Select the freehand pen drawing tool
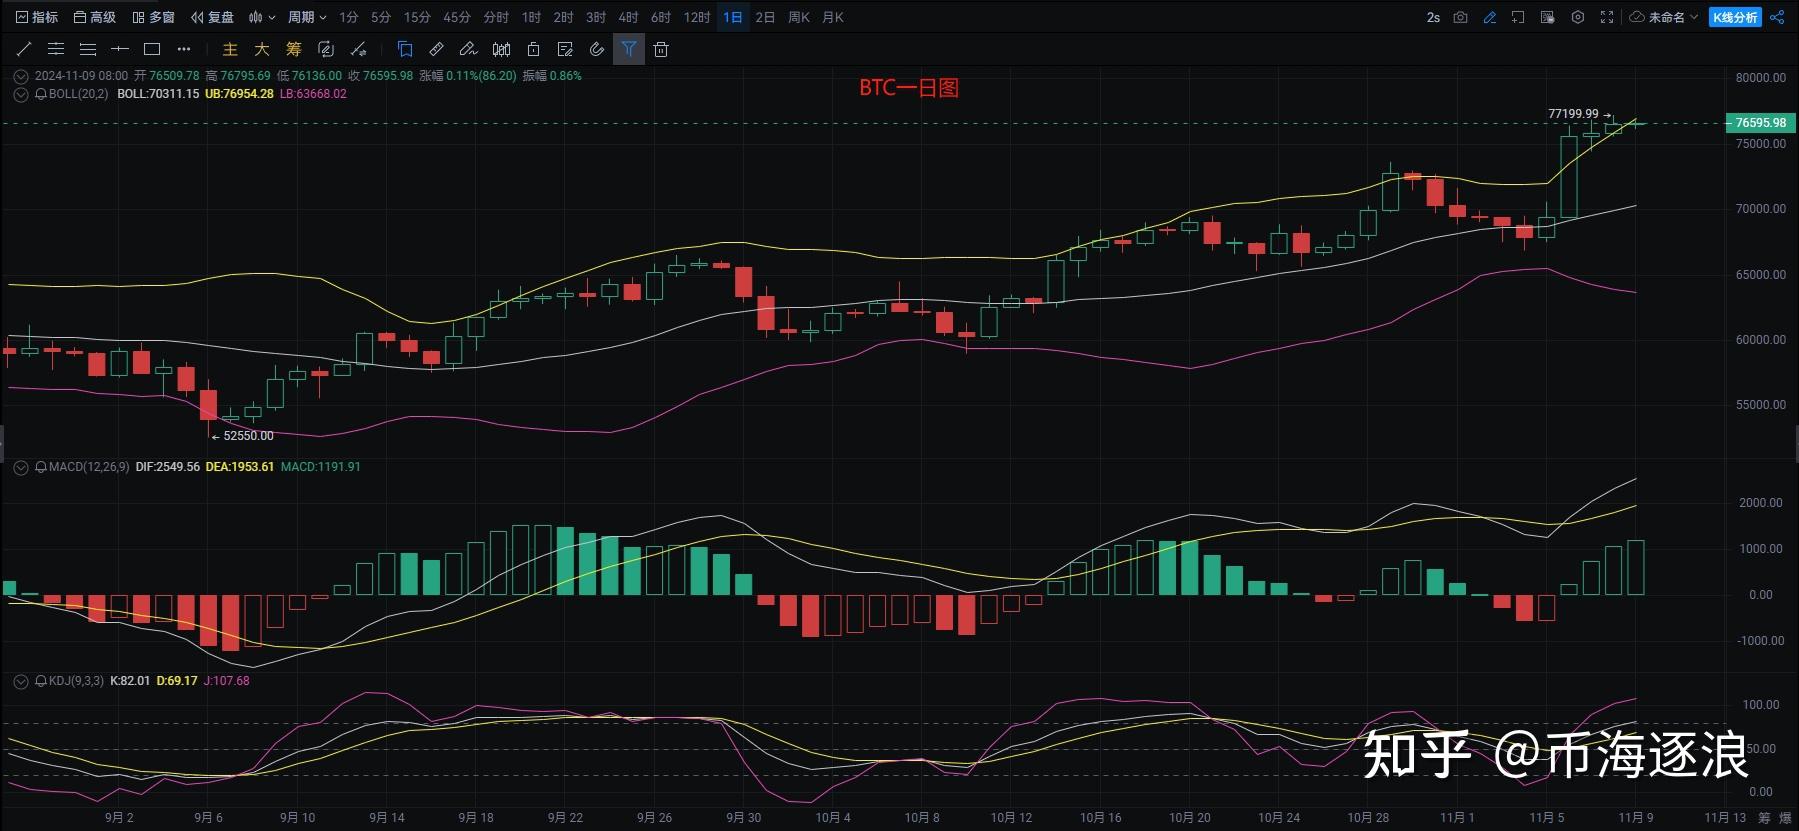Image resolution: width=1799 pixels, height=831 pixels. 469,49
